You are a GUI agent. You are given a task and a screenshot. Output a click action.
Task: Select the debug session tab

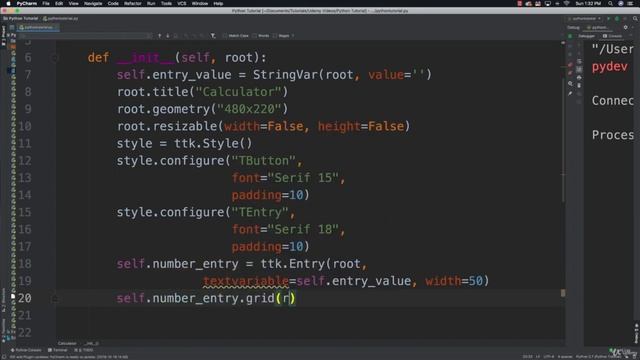(597, 27)
